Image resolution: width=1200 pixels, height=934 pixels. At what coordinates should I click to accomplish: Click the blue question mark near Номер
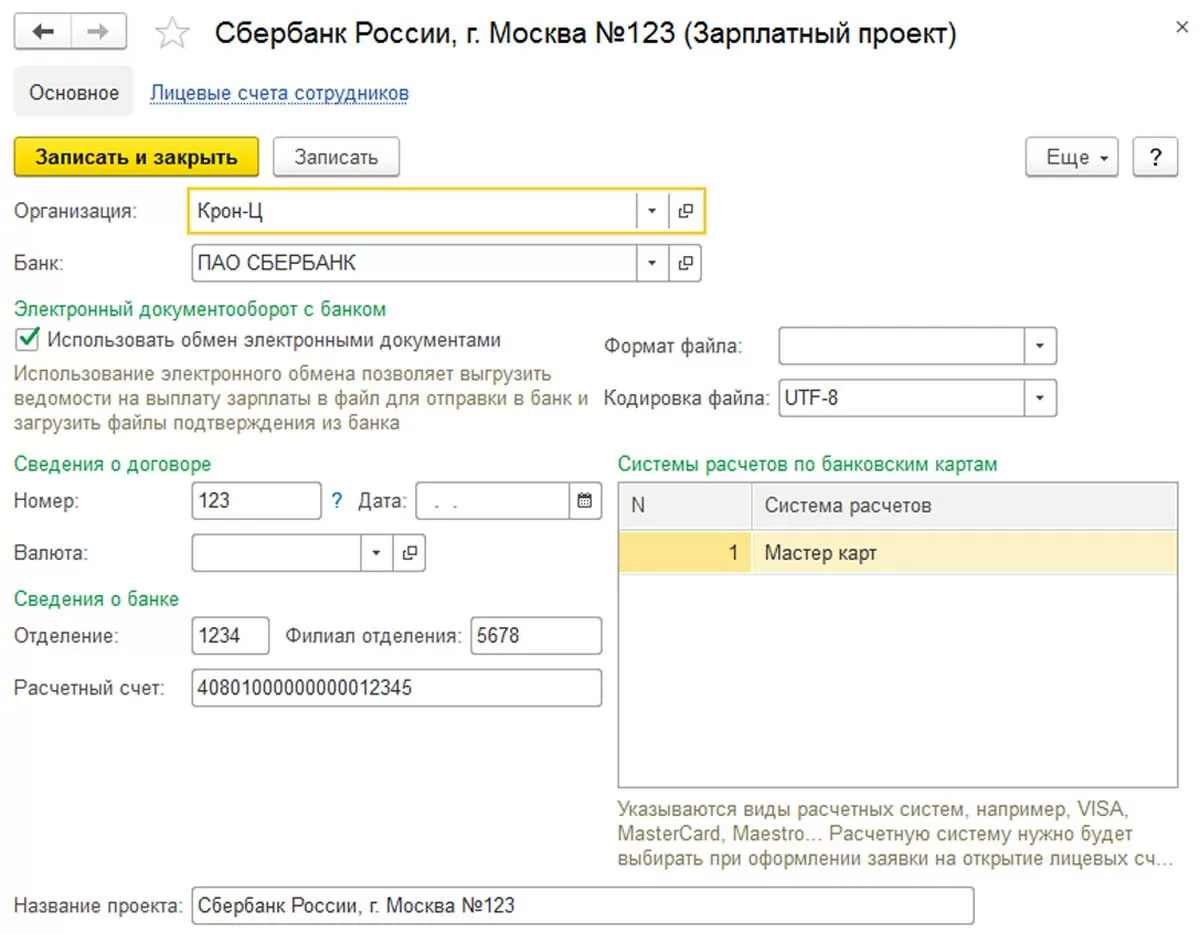(x=337, y=501)
